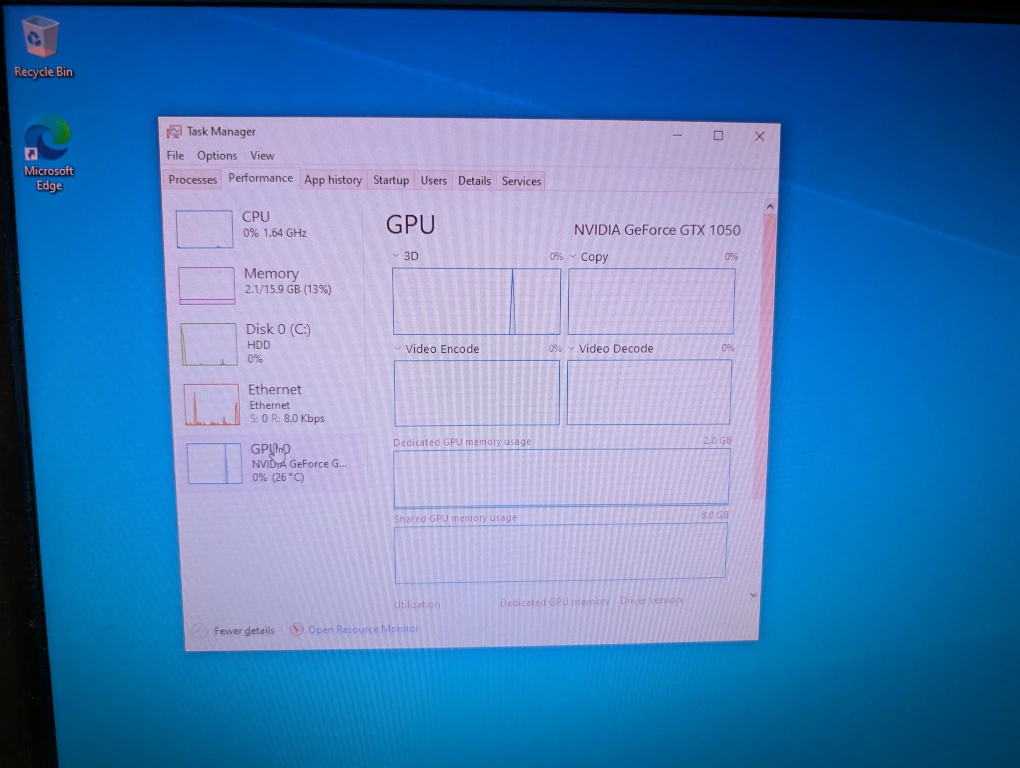Open the Video Decode engine dropdown
Image resolution: width=1020 pixels, height=768 pixels.
572,349
